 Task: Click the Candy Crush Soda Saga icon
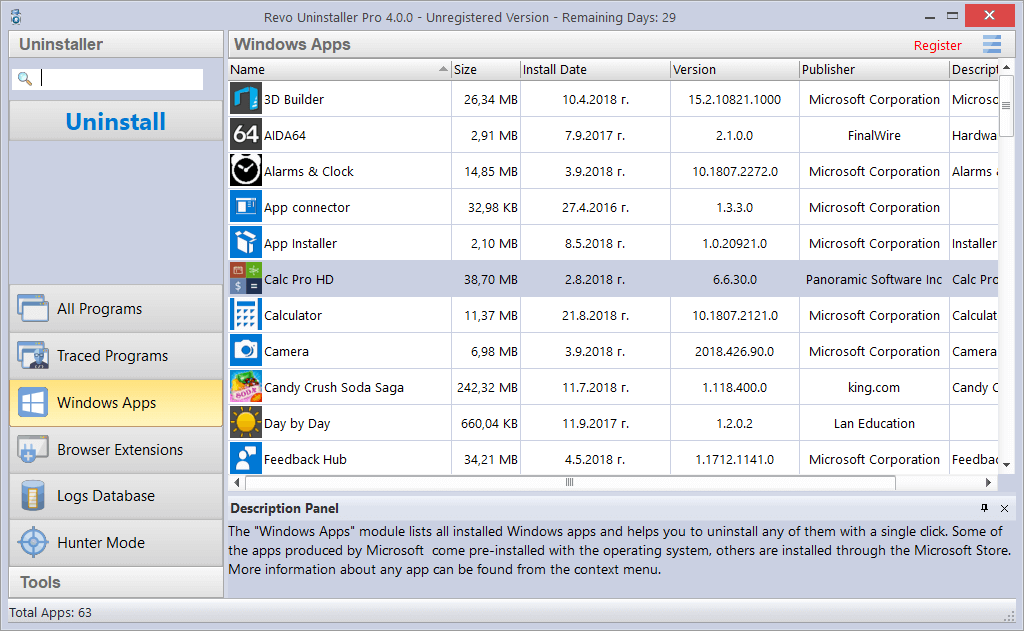[245, 387]
